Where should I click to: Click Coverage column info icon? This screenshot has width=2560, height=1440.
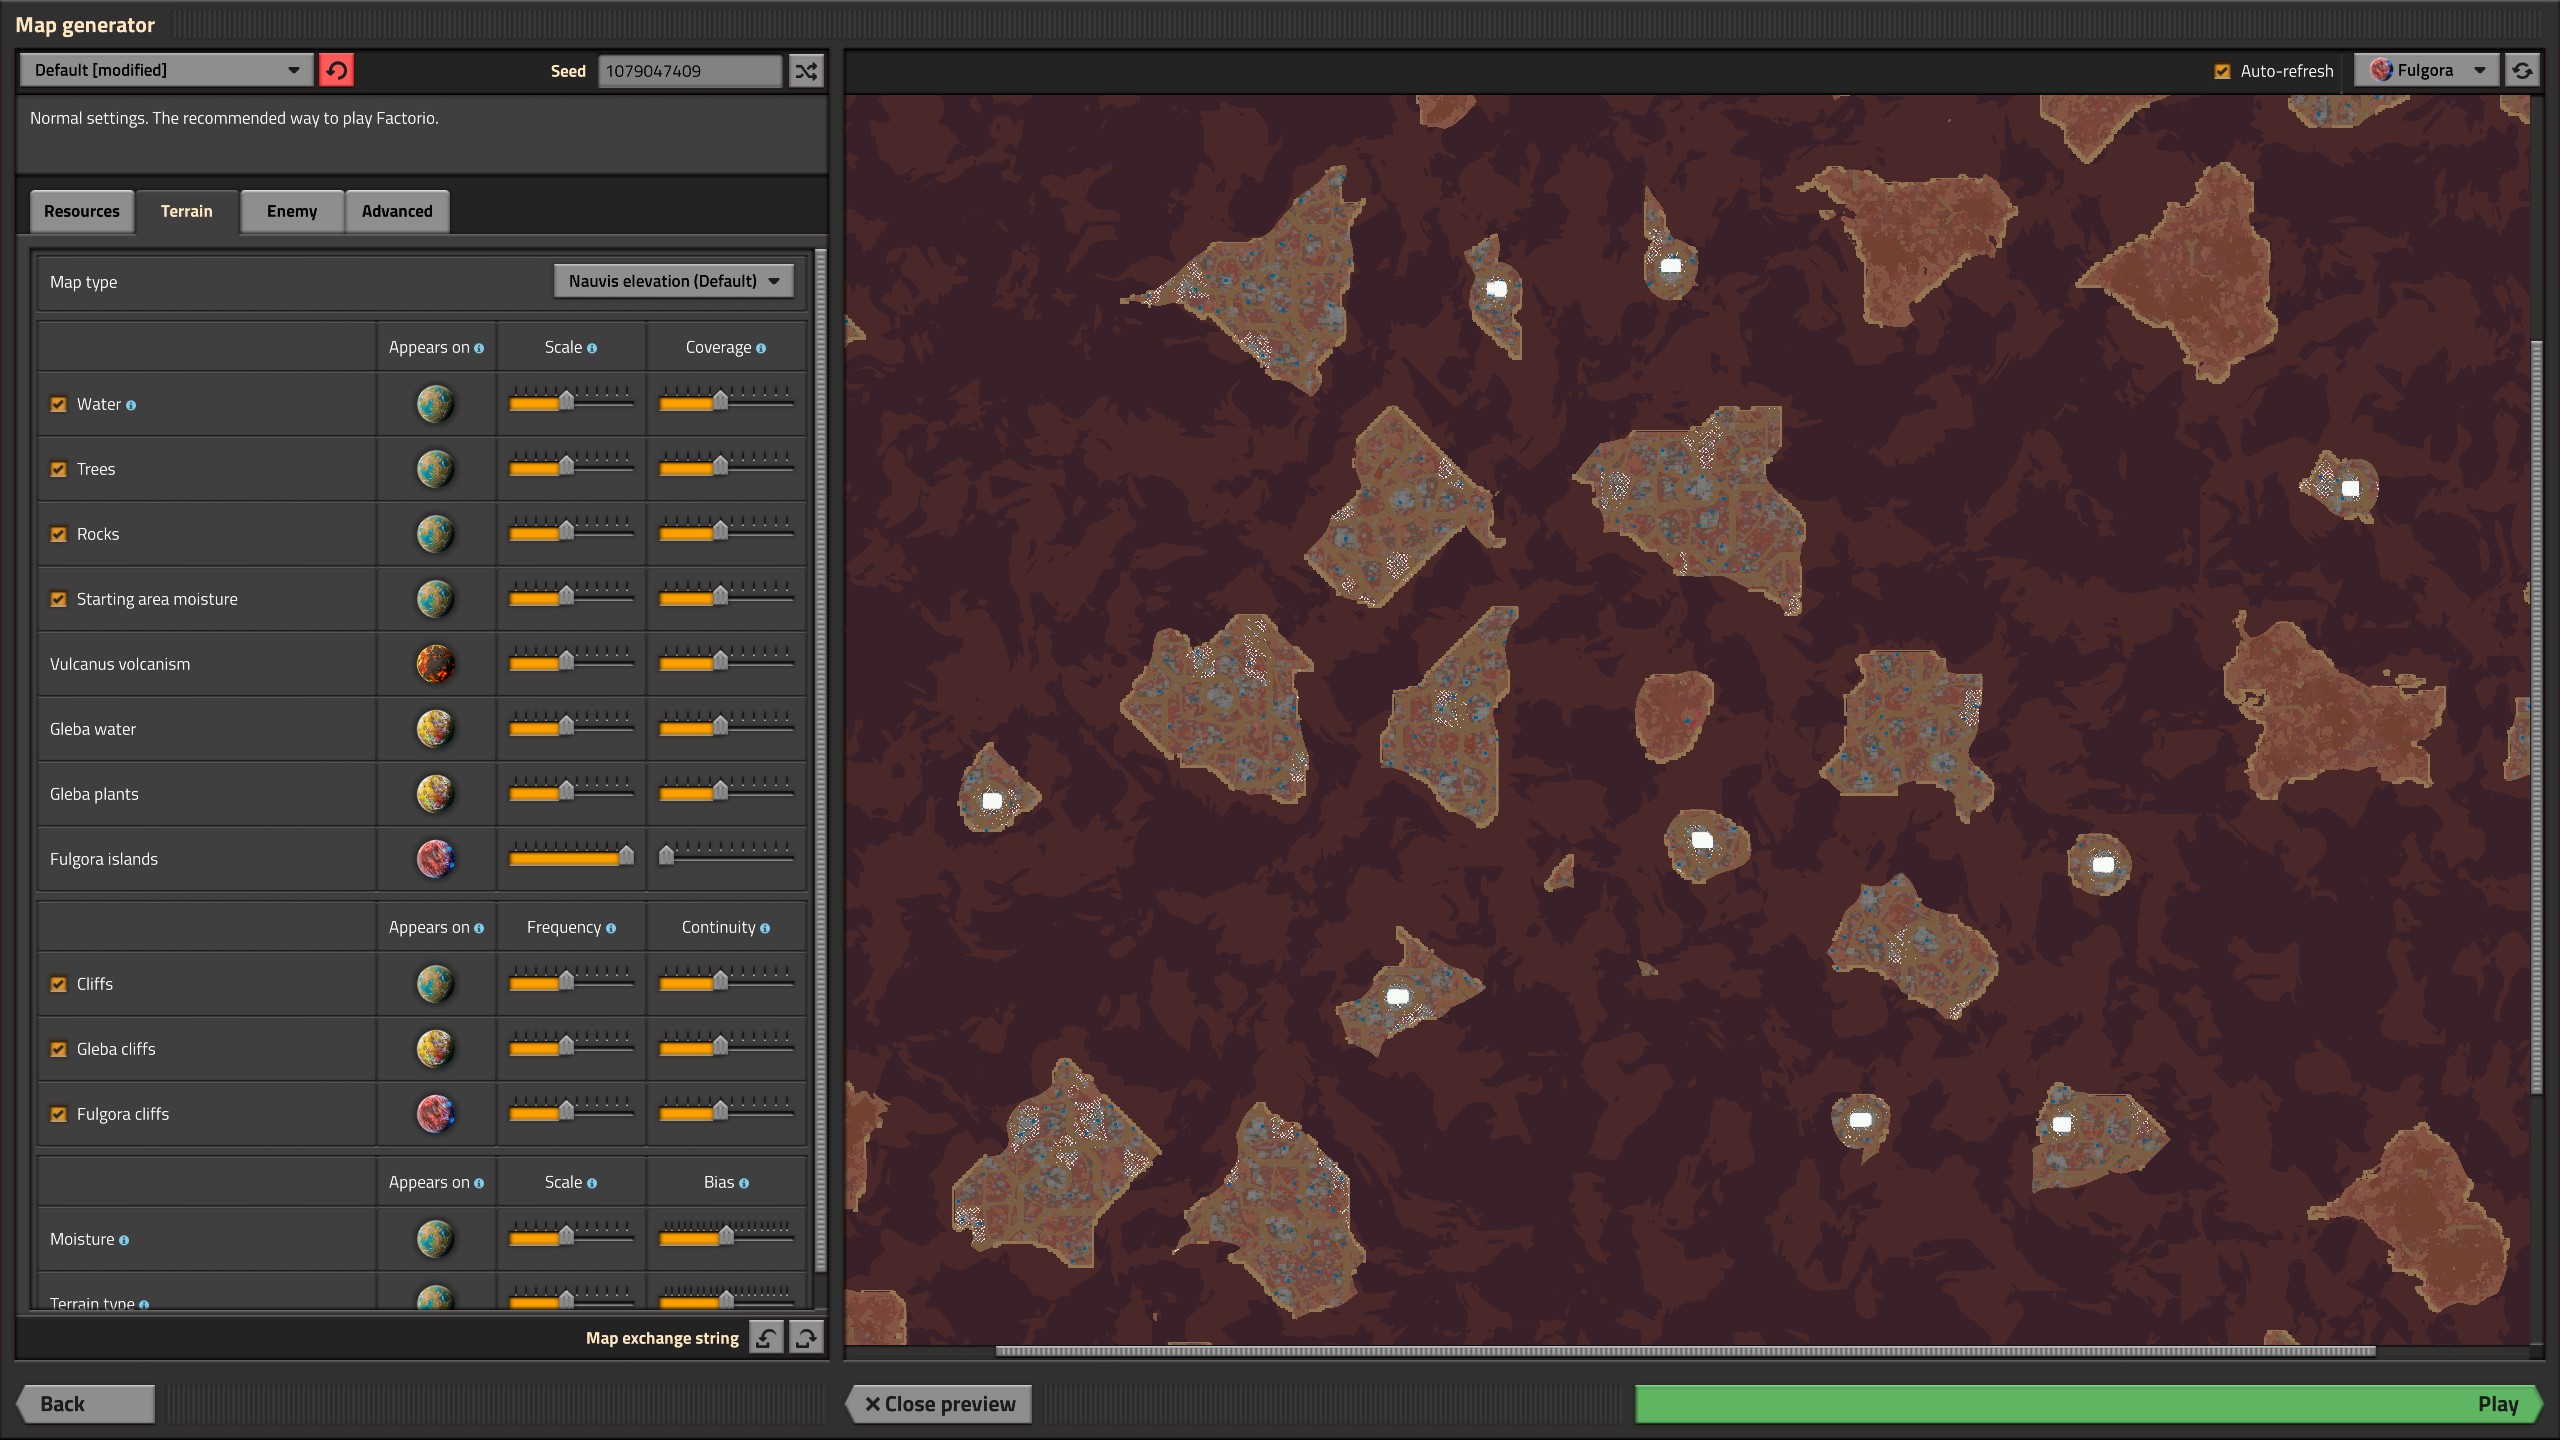point(761,348)
